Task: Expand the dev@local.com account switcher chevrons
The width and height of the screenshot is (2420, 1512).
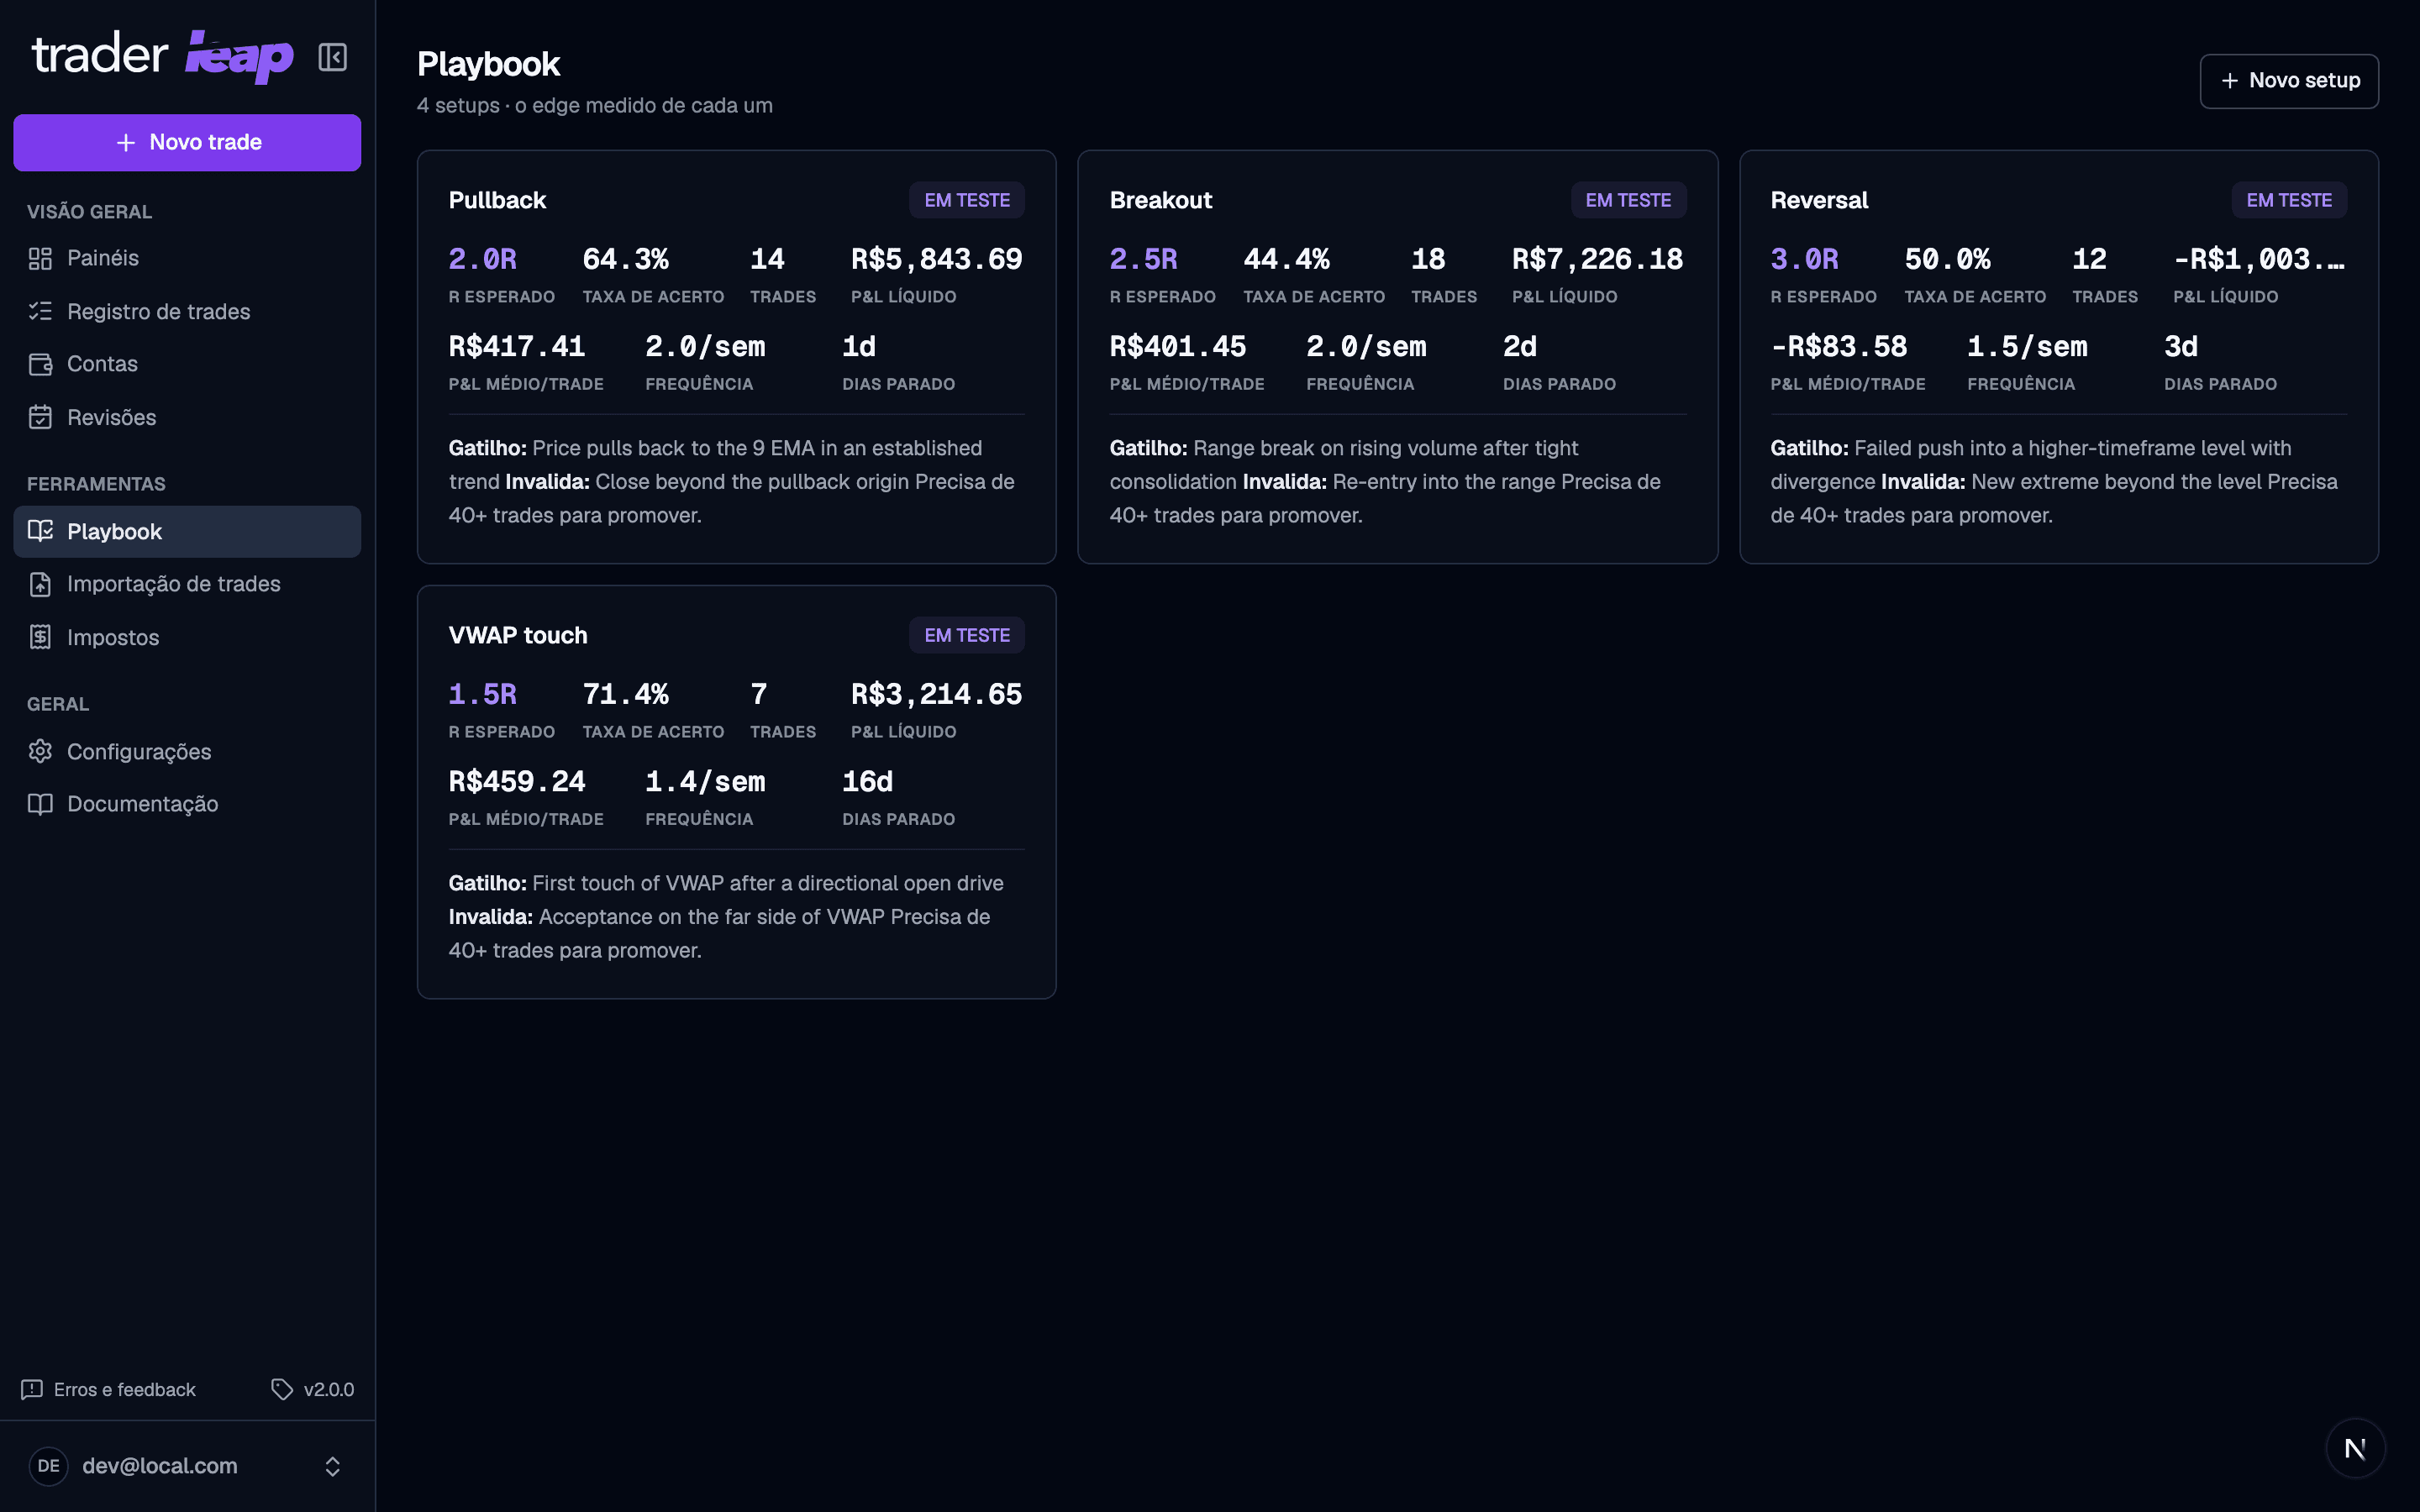Action: [333, 1466]
